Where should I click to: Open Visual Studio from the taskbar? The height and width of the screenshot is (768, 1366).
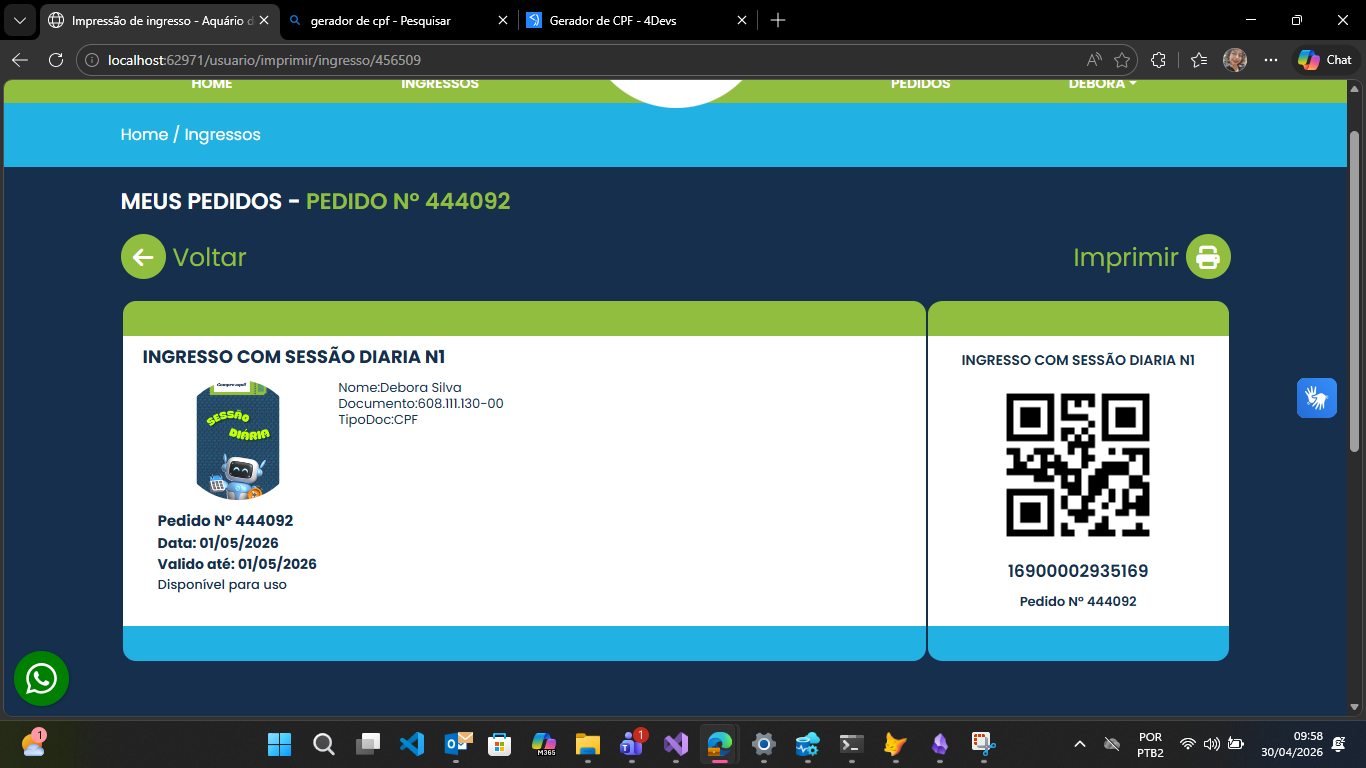coord(676,744)
